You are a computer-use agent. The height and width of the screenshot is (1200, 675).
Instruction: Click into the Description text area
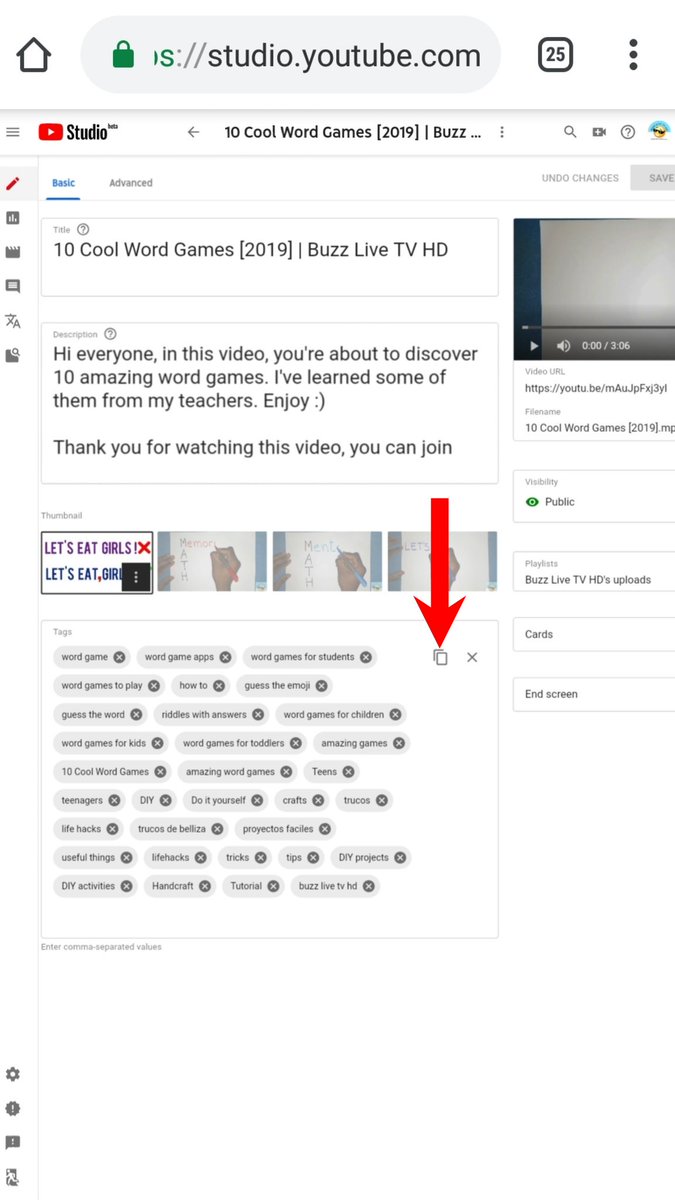click(270, 403)
